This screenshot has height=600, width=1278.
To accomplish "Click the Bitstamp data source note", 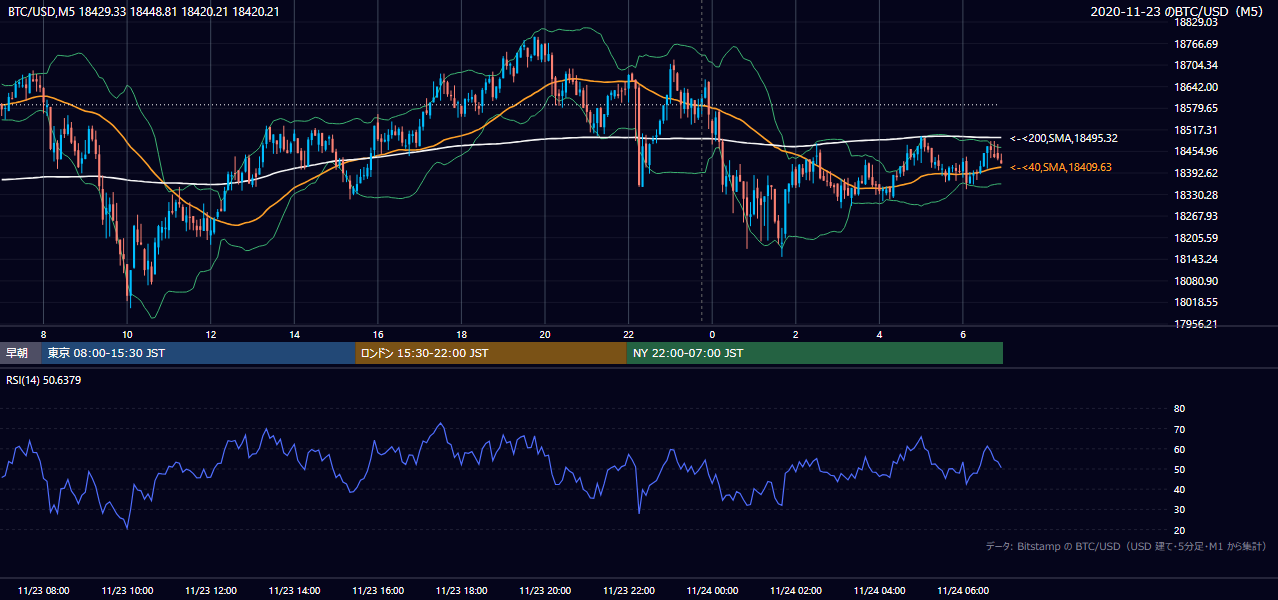I will coord(1126,546).
